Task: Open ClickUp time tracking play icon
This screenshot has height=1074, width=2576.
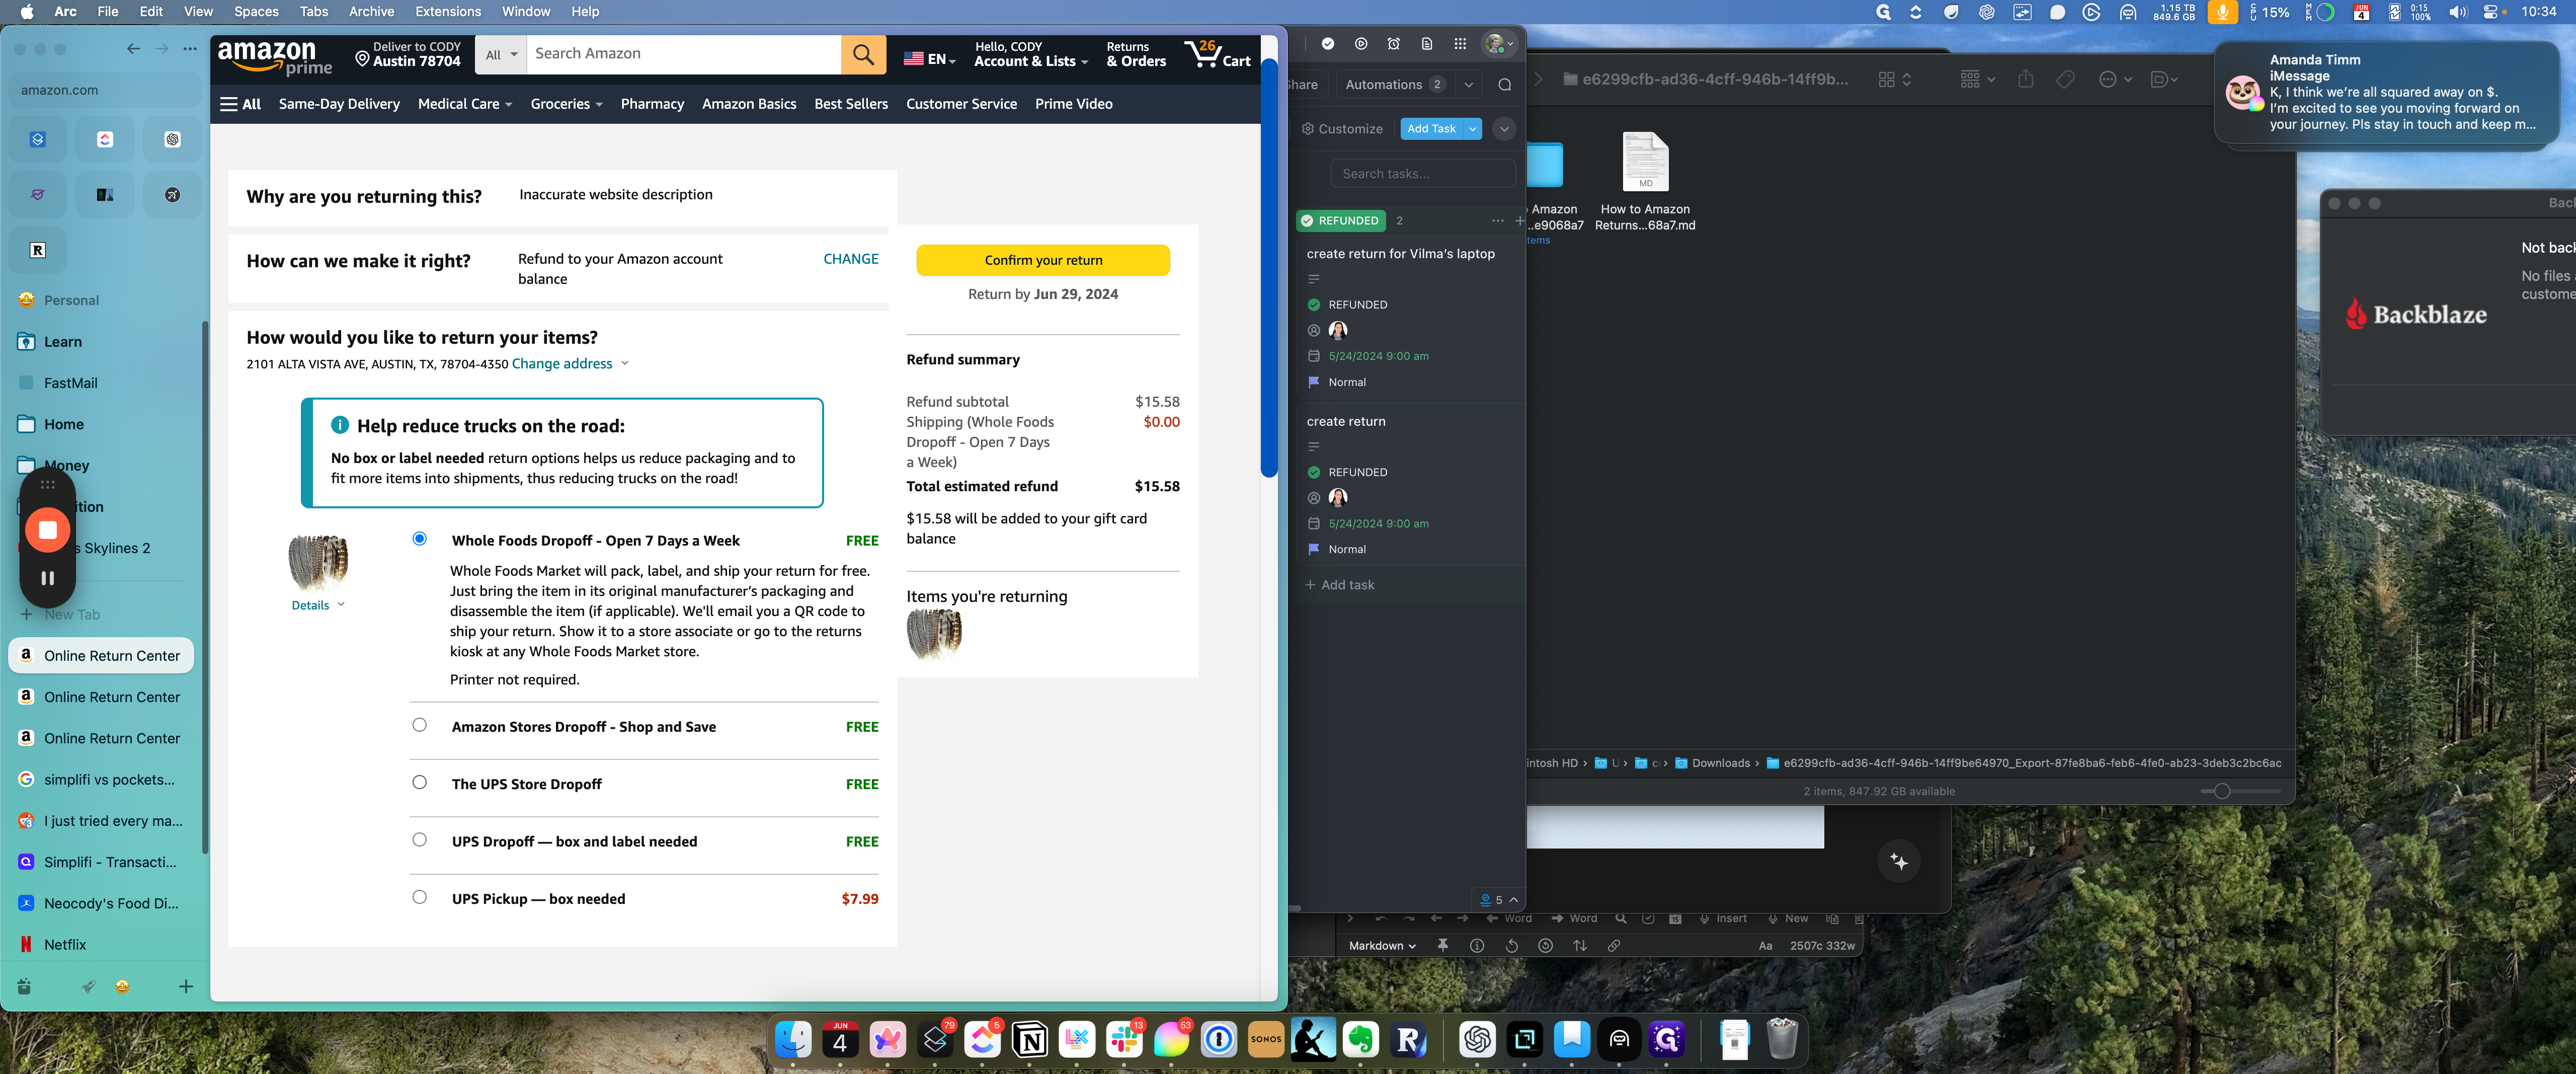Action: pyautogui.click(x=1360, y=44)
